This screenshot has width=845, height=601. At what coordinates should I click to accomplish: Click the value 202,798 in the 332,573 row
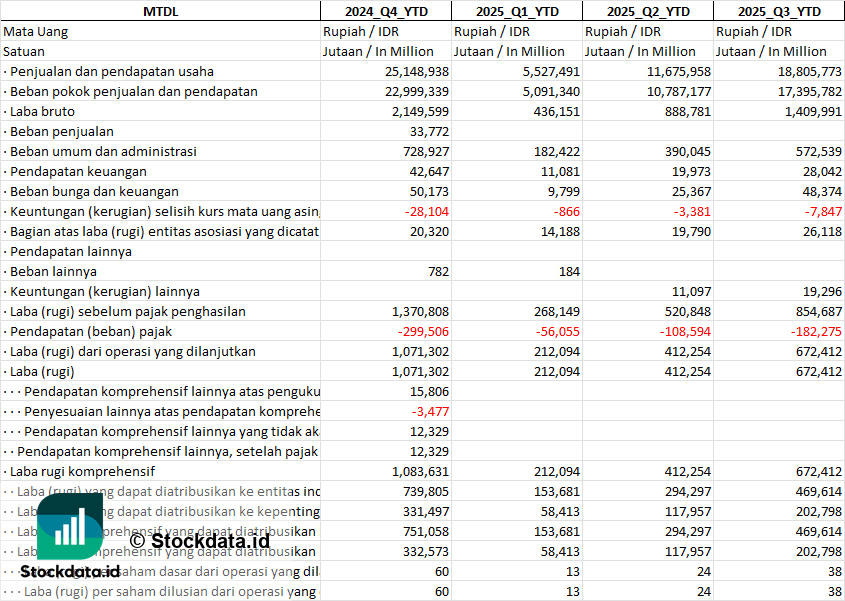point(819,551)
